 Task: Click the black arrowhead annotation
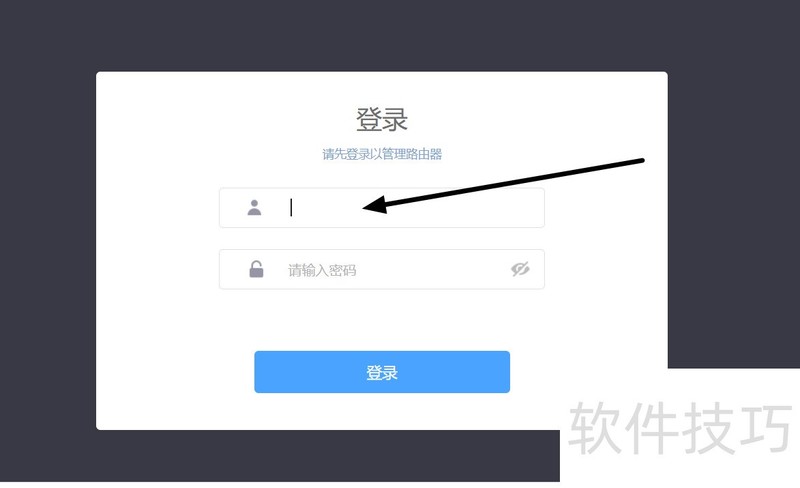(x=375, y=205)
